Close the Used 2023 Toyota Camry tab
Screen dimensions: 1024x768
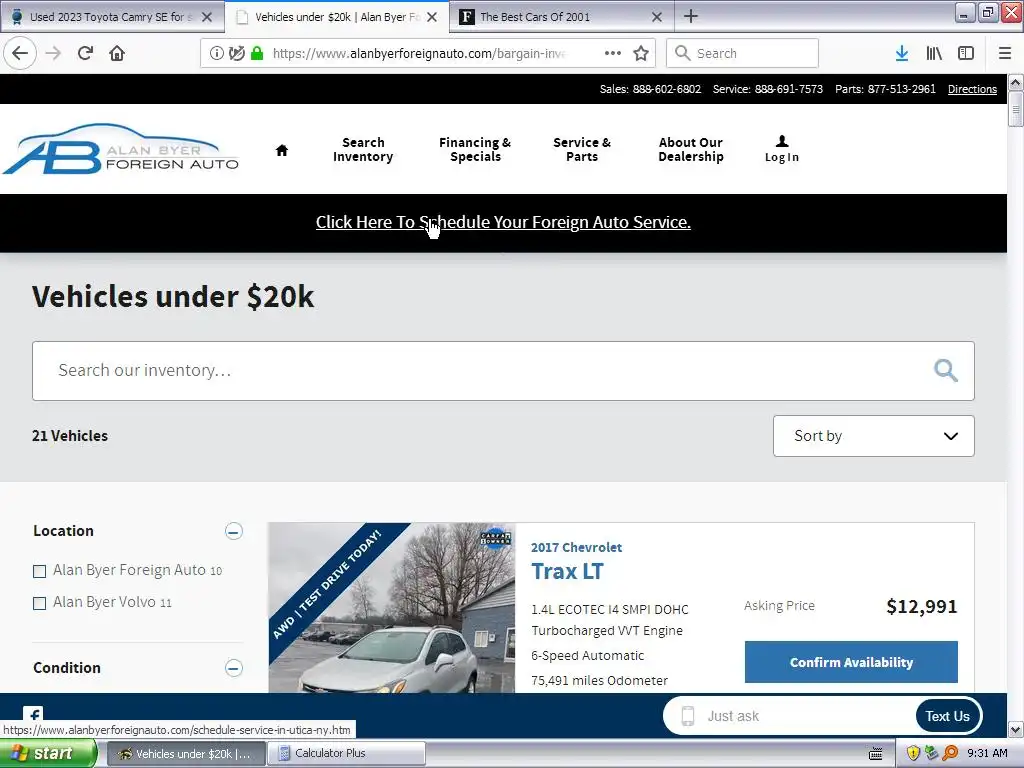(207, 17)
